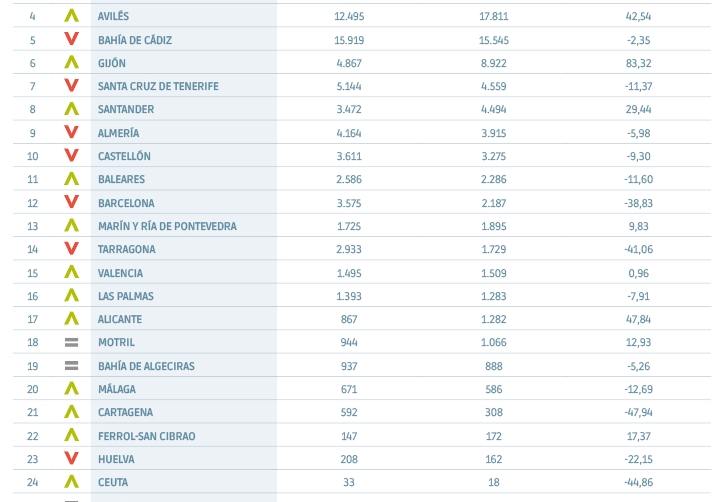Click the Cartagena port name
This screenshot has height=502, width=726.
tap(125, 412)
